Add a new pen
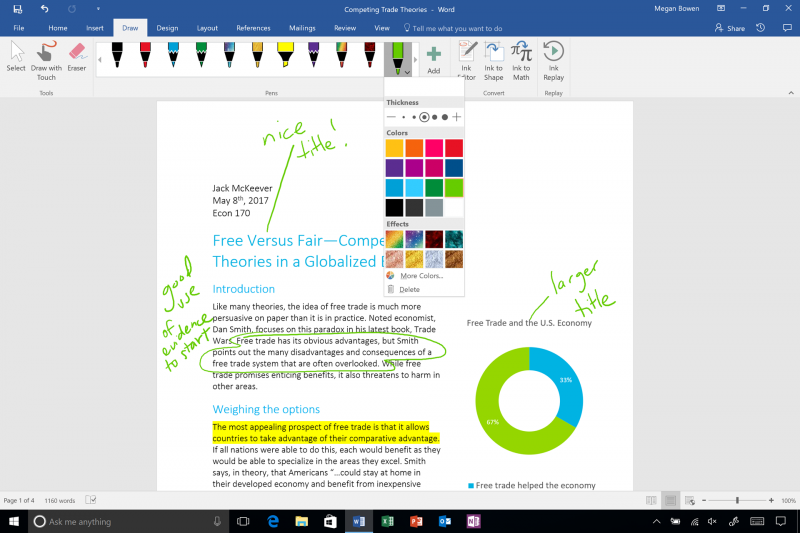Image resolution: width=800 pixels, height=533 pixels. click(434, 60)
